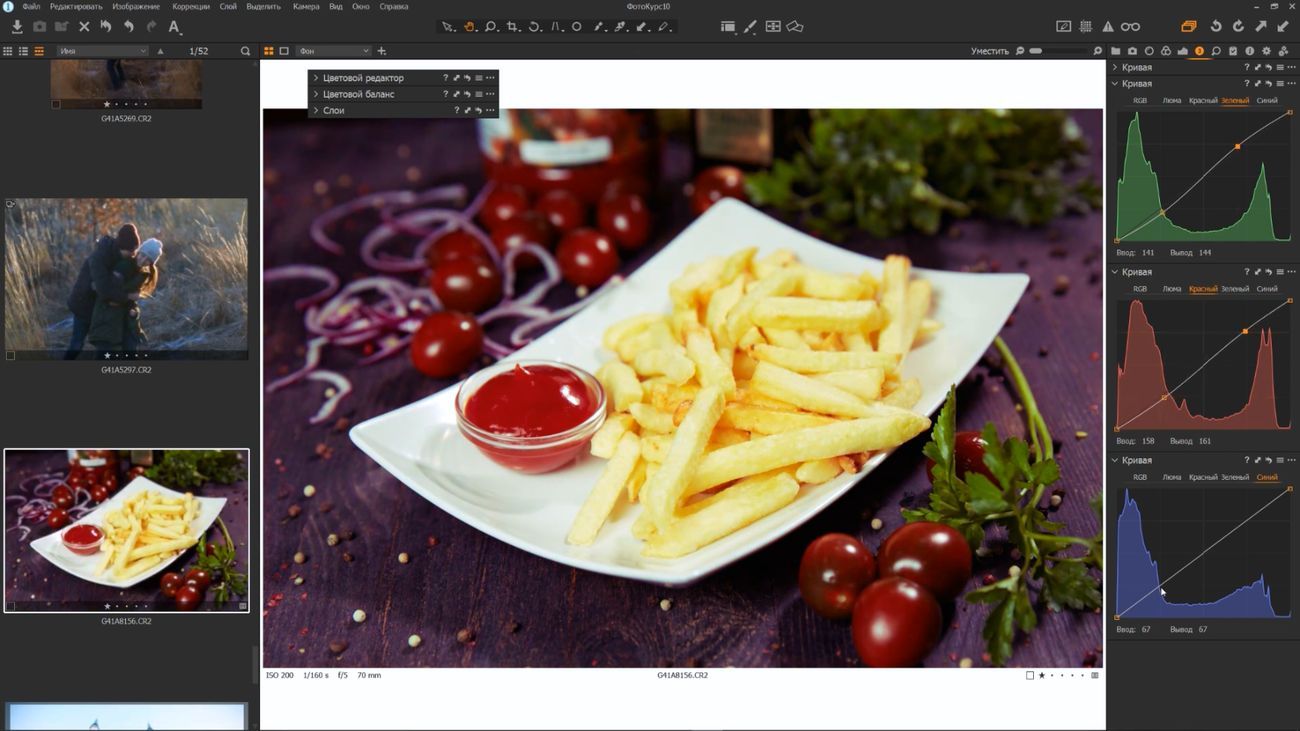Viewport: 1300px width, 731px height.
Task: Click the browser search magnifier icon
Action: coord(245,51)
